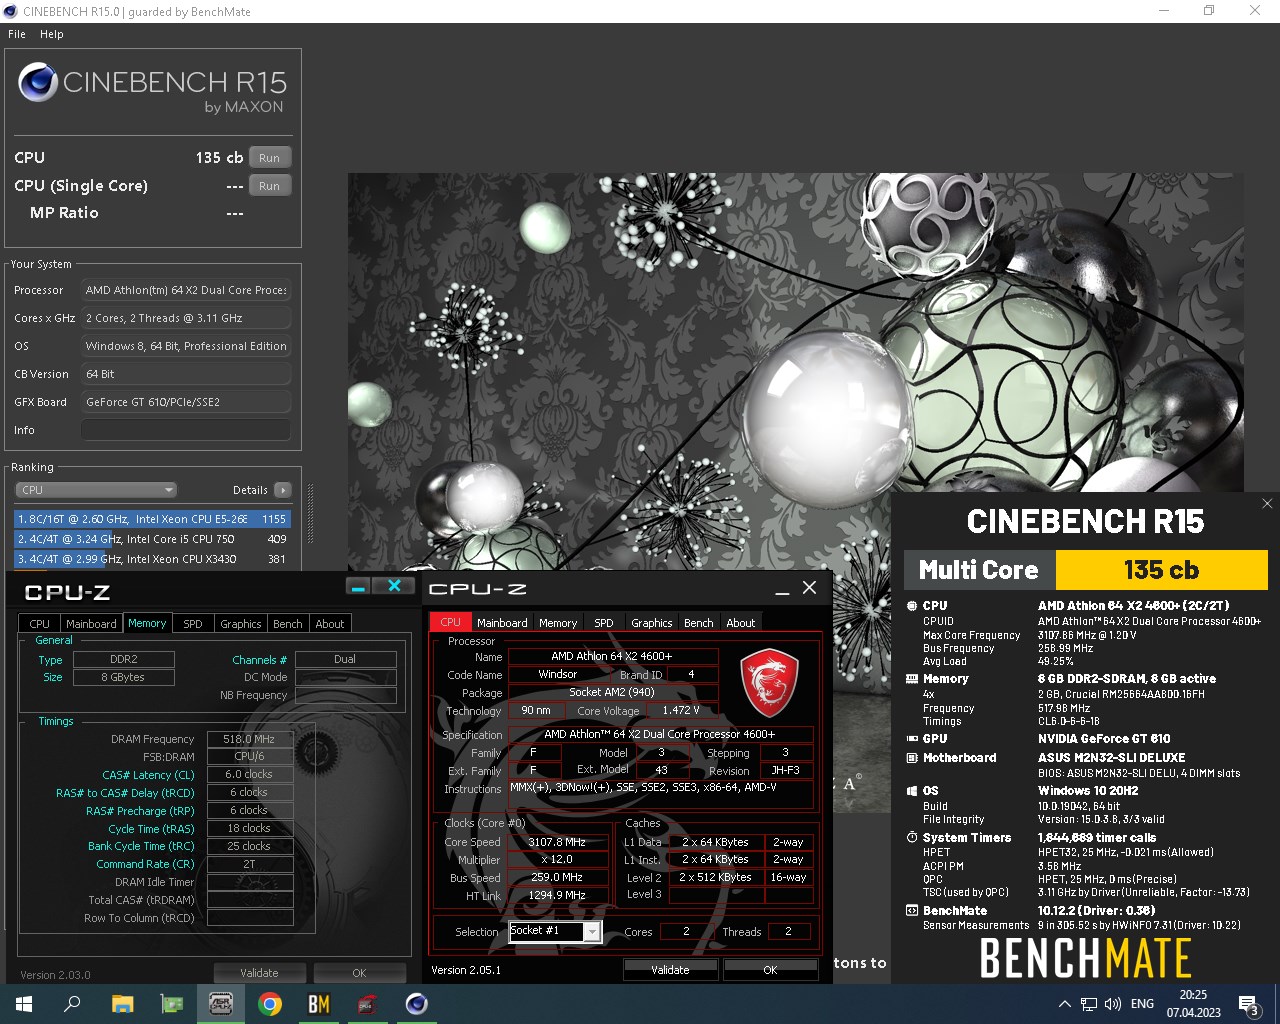
Task: Click the BenchMate Motherboard section icon
Action: pos(912,758)
